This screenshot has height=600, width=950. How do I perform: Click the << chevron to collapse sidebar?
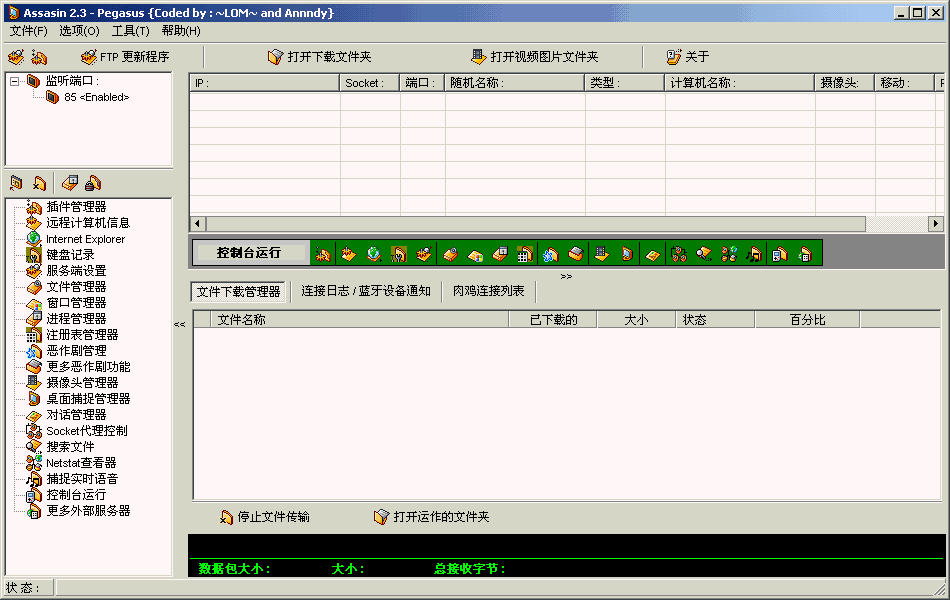(x=180, y=324)
